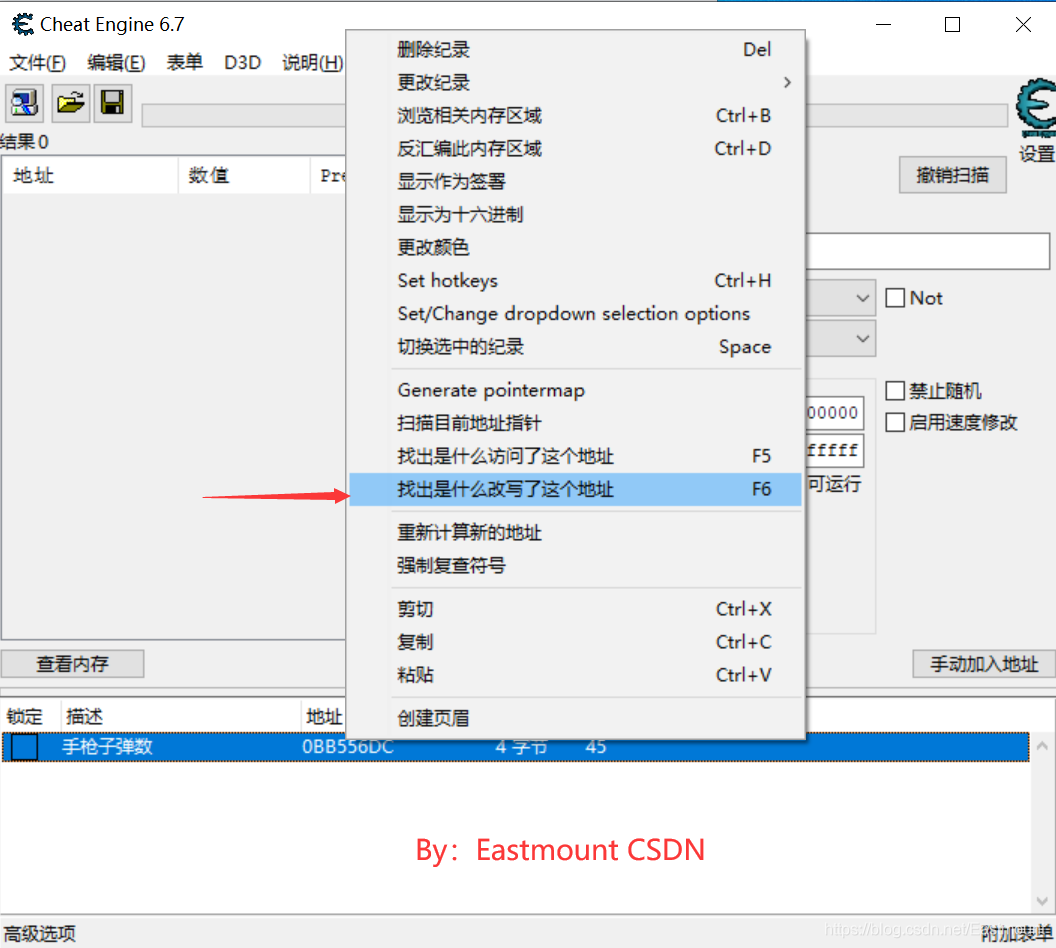This screenshot has width=1056, height=948.
Task: Select 反汇编此内存区域 menu entry
Action: click(576, 148)
